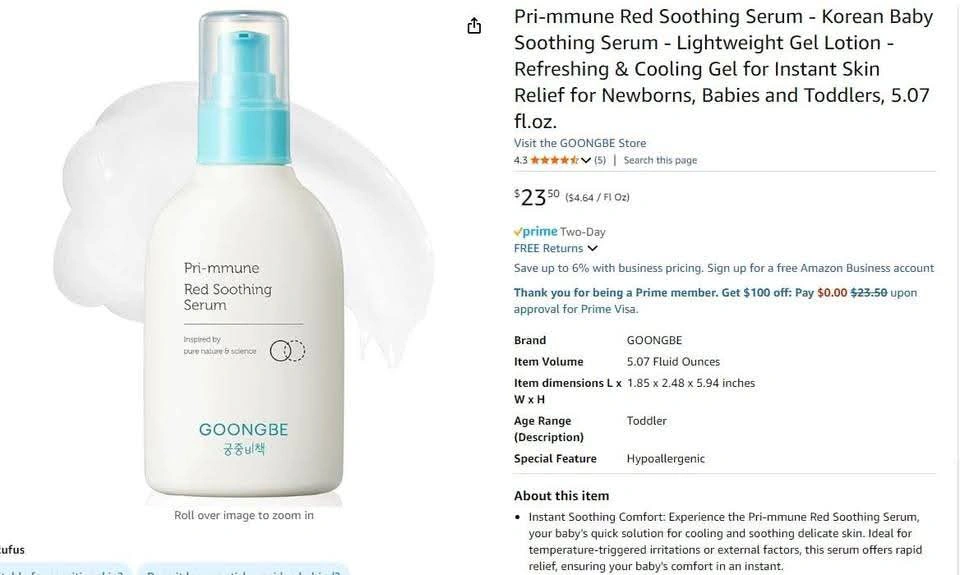
Task: Click the Prime checkmark logo
Action: pos(535,231)
